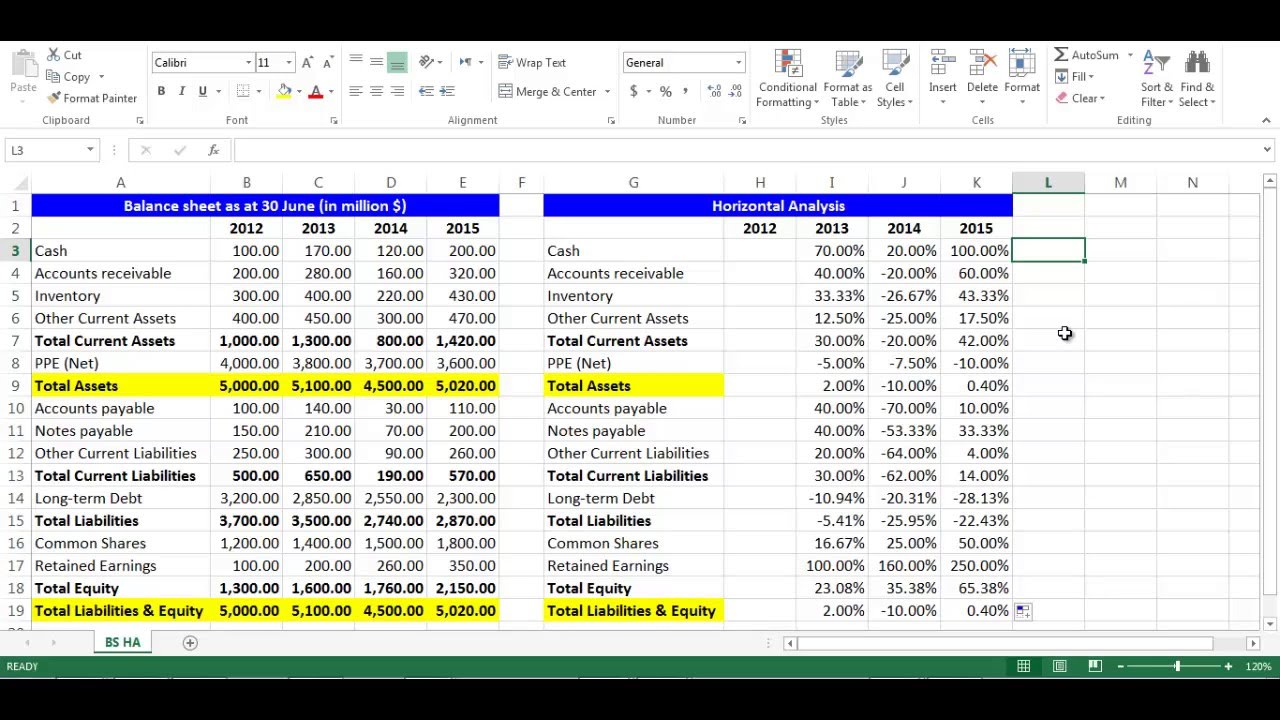Increase font size with the large A button
The height and width of the screenshot is (720, 1280).
click(308, 63)
